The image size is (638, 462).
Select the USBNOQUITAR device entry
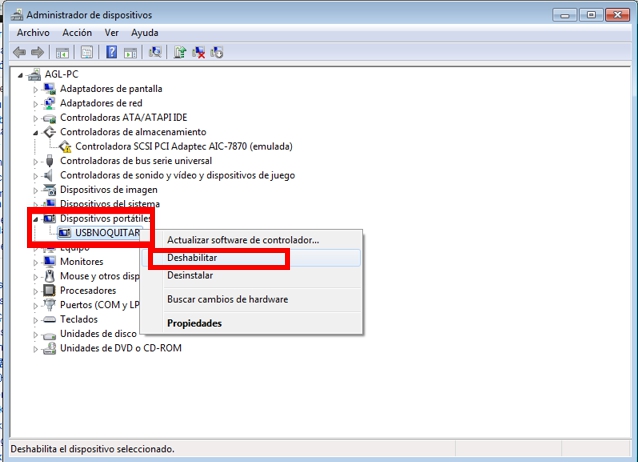coord(108,233)
